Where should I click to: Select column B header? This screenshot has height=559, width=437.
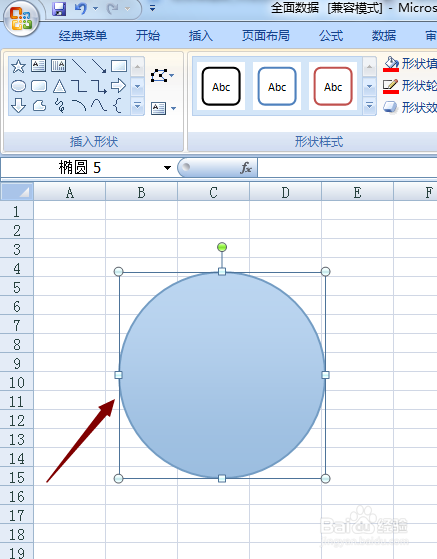coord(142,193)
